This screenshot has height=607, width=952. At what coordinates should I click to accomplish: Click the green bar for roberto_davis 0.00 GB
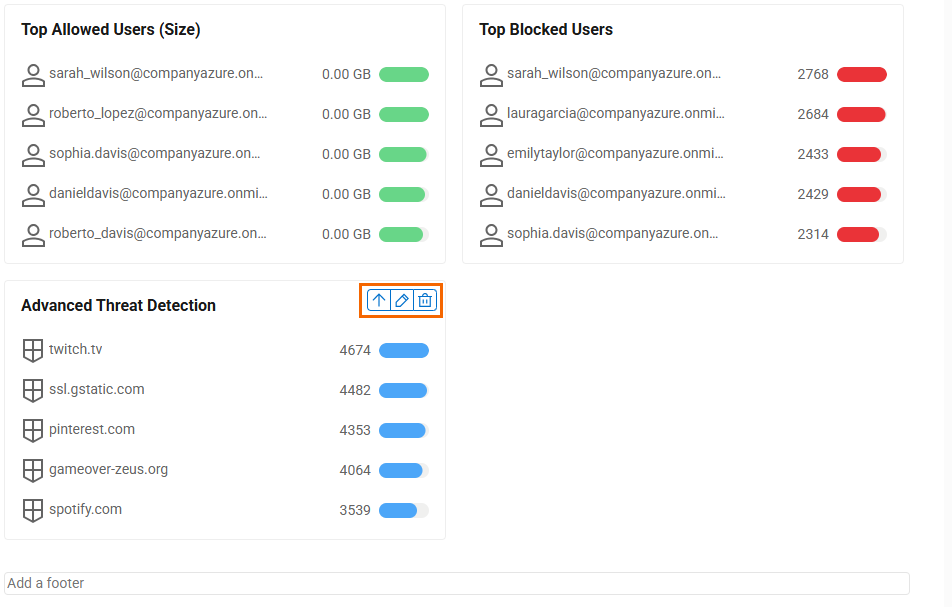pos(403,234)
